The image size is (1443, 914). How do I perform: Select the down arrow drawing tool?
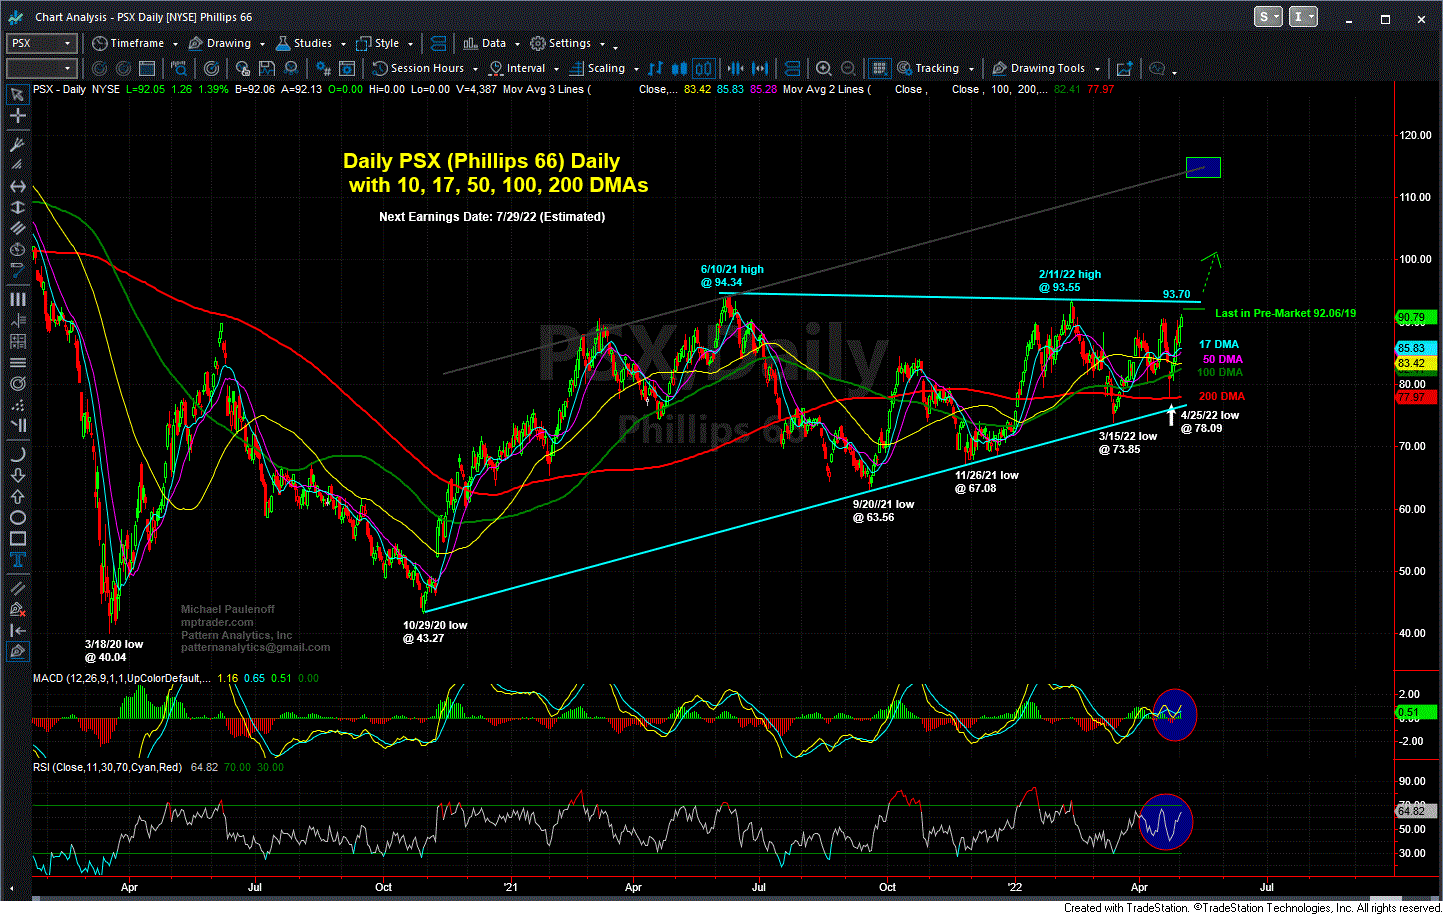tap(17, 475)
